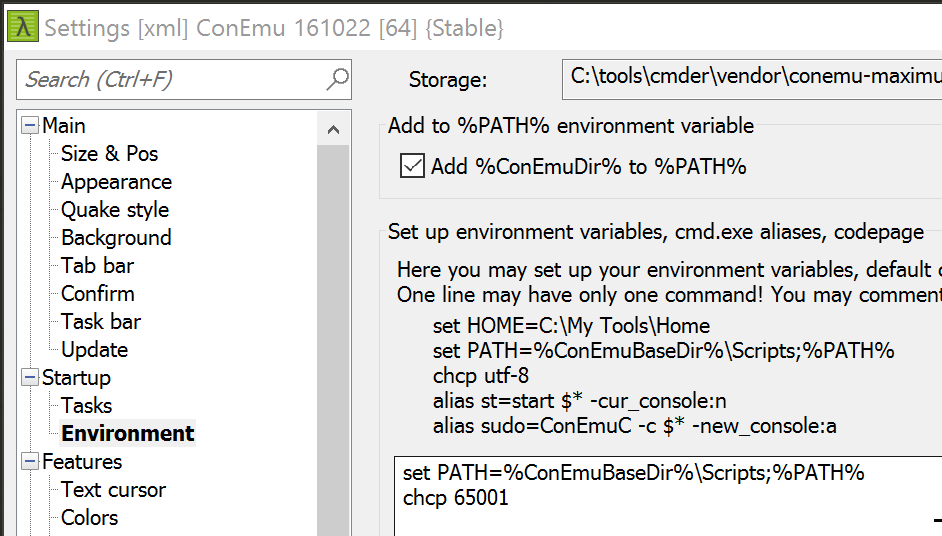Screen dimensions: 942x536
Task: Click the search magnifier icon
Action: point(337,79)
